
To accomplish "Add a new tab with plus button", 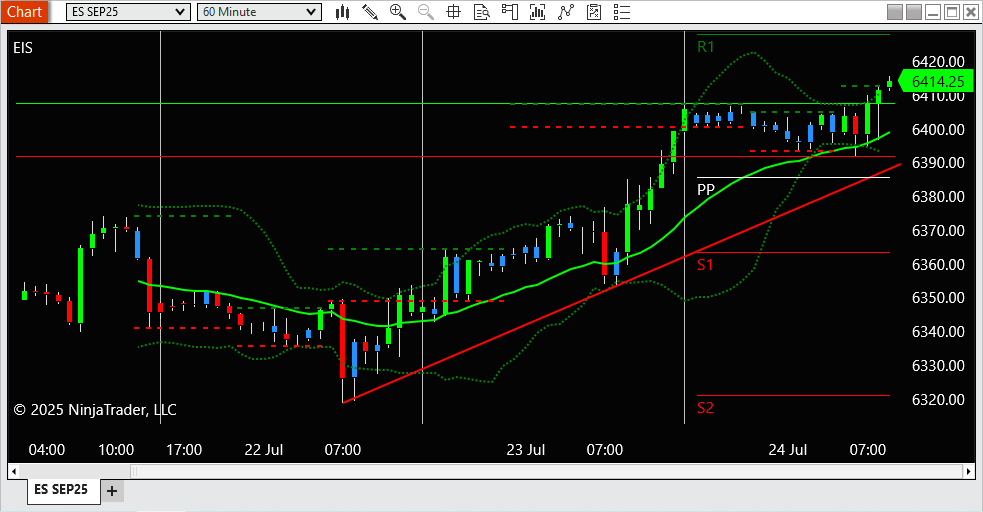I will [112, 491].
